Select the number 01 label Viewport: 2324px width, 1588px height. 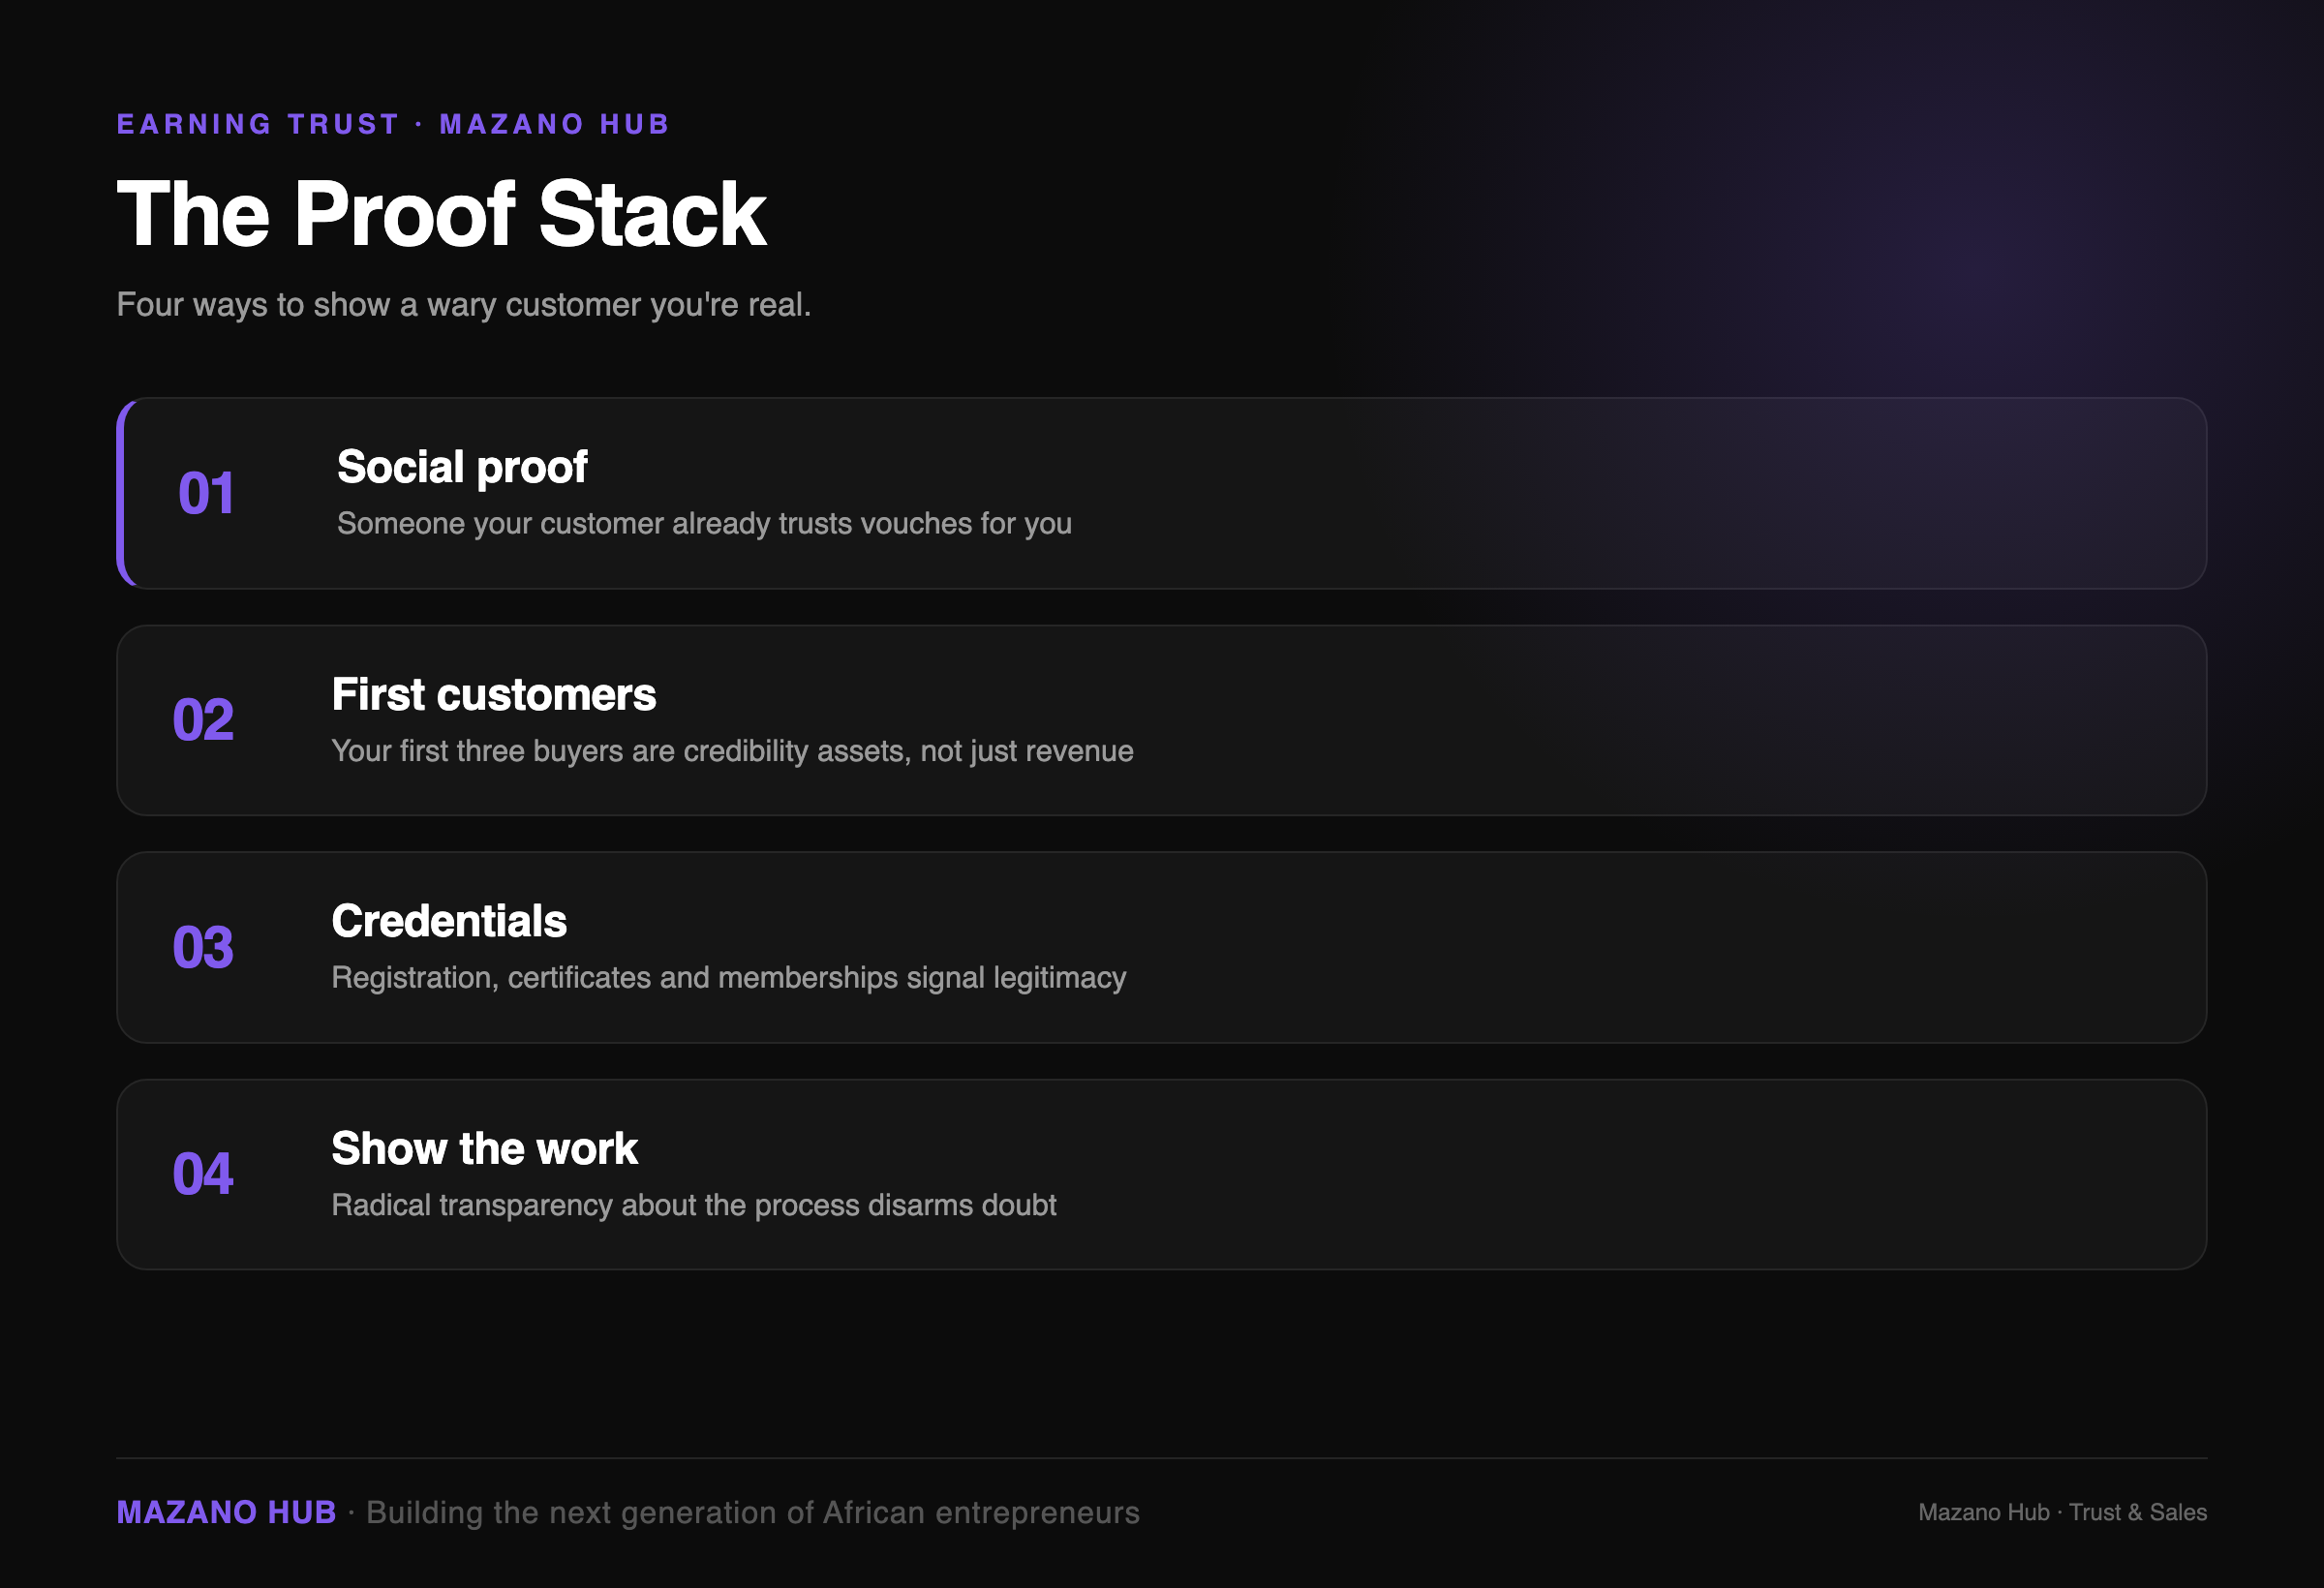click(206, 493)
